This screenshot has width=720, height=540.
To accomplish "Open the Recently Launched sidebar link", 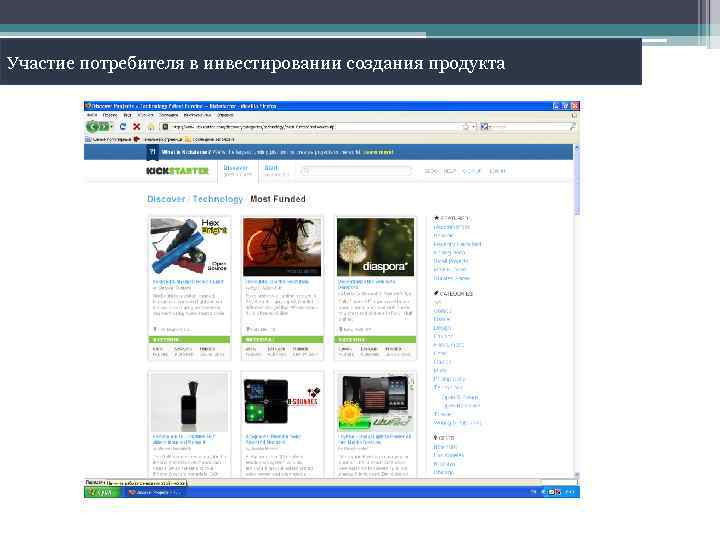I will pyautogui.click(x=457, y=244).
